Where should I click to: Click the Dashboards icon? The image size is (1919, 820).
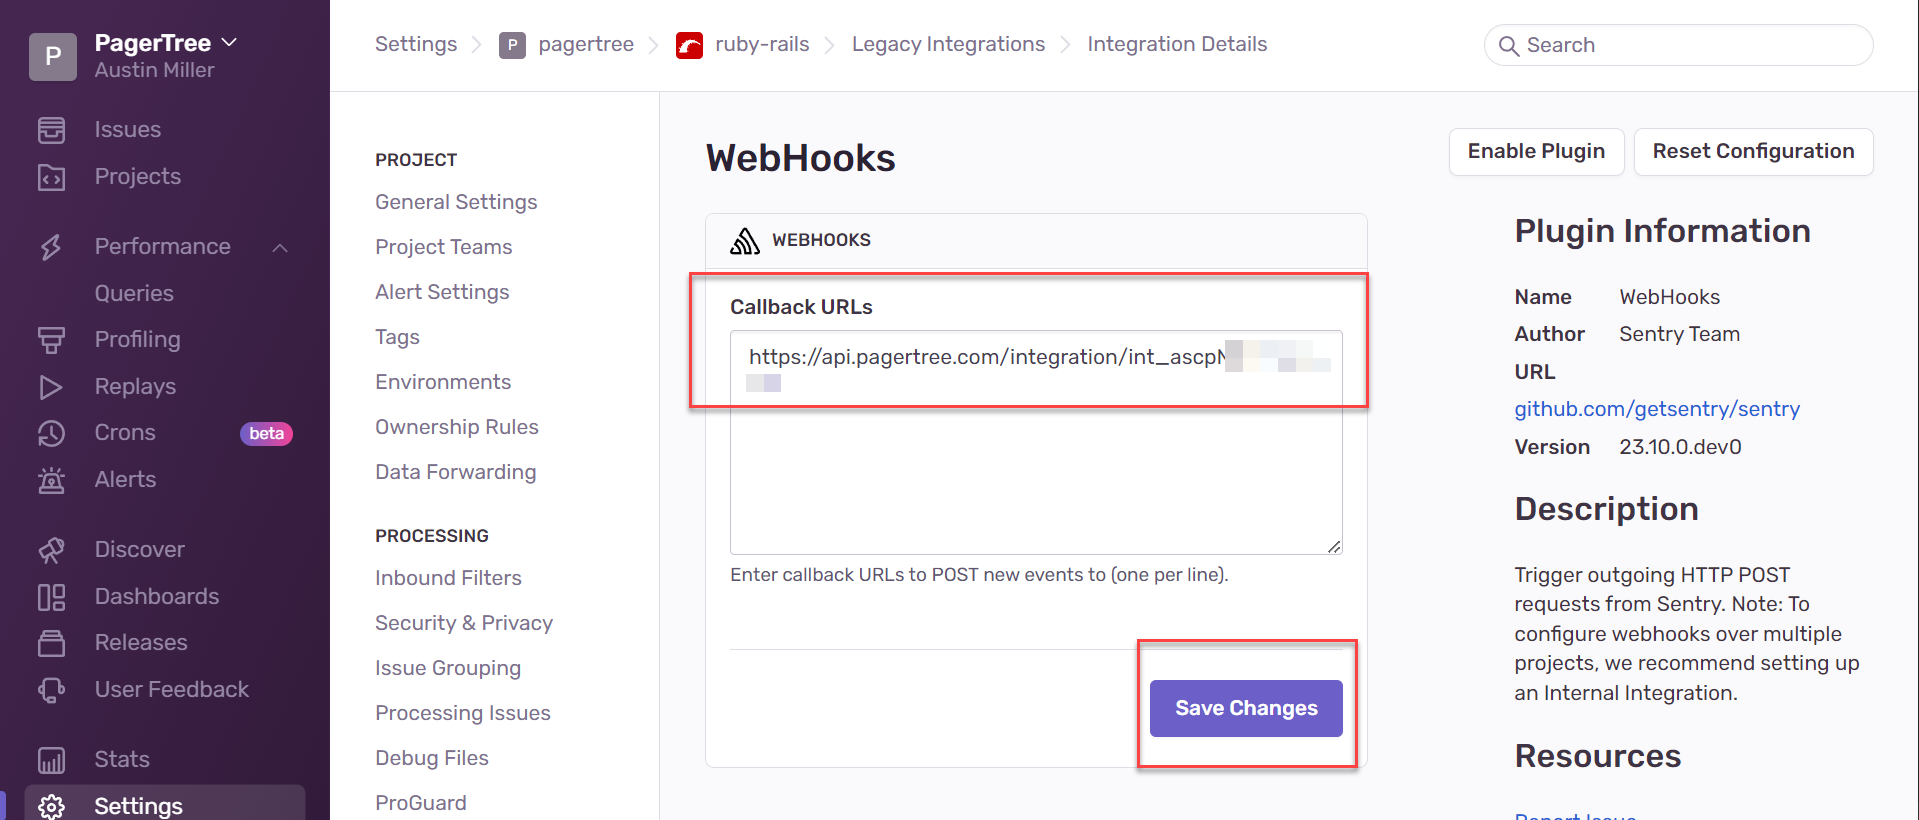pos(51,597)
